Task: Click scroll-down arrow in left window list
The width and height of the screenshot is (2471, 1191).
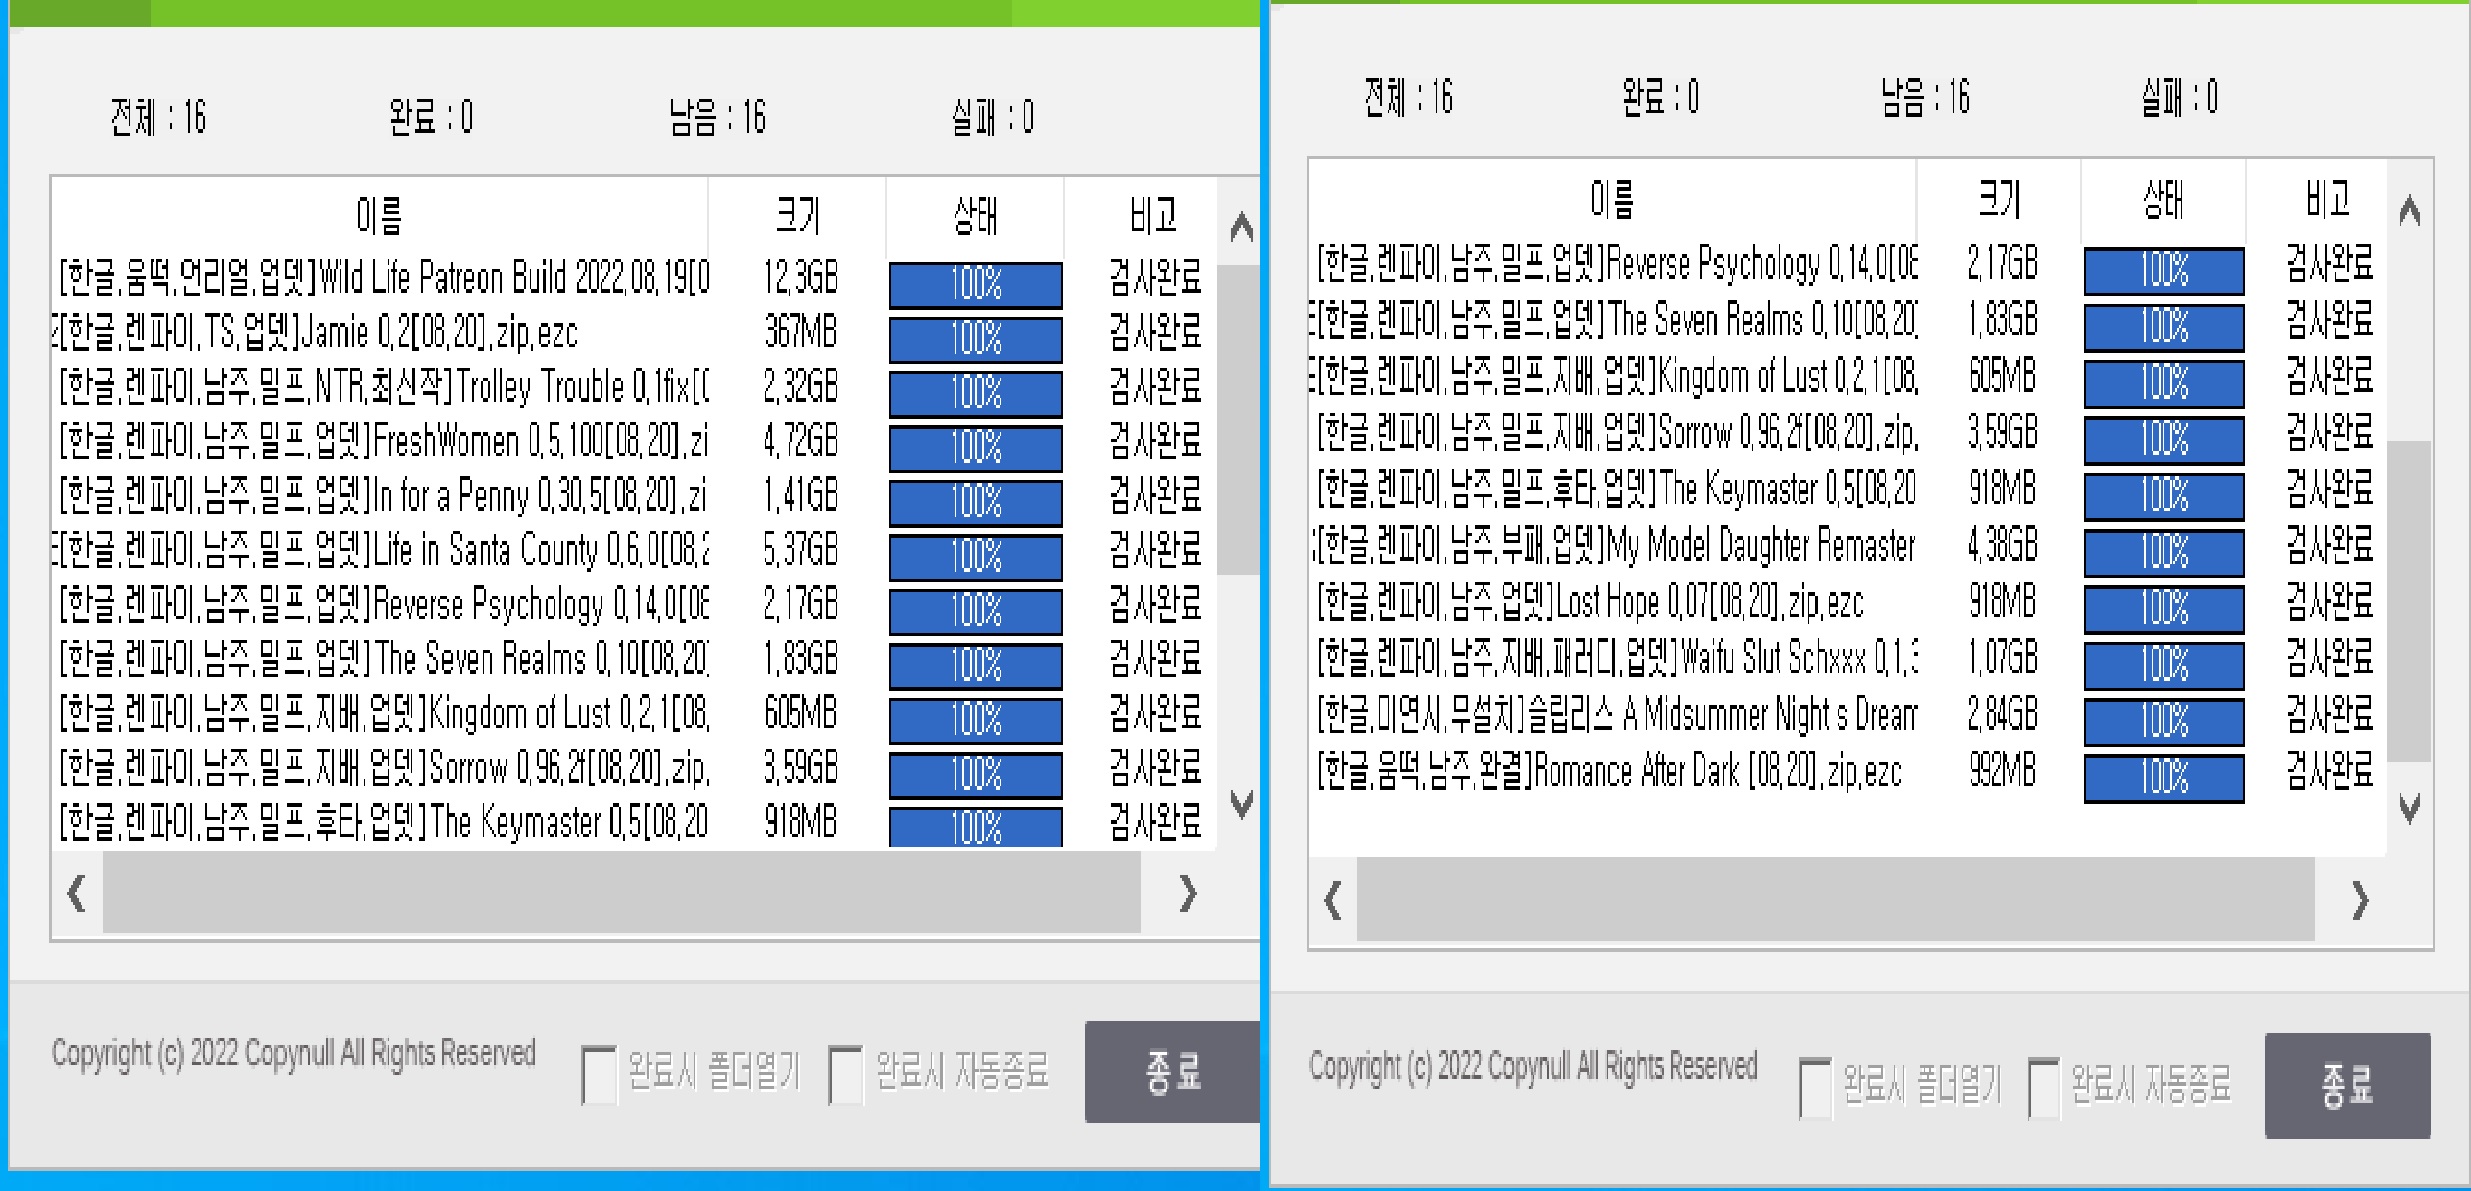Action: (1241, 804)
